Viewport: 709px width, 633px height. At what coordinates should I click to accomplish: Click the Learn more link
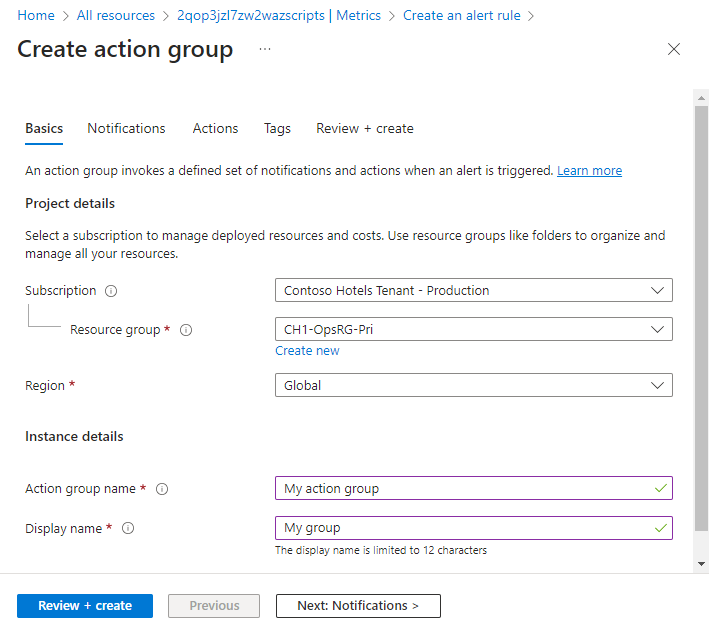tap(589, 171)
